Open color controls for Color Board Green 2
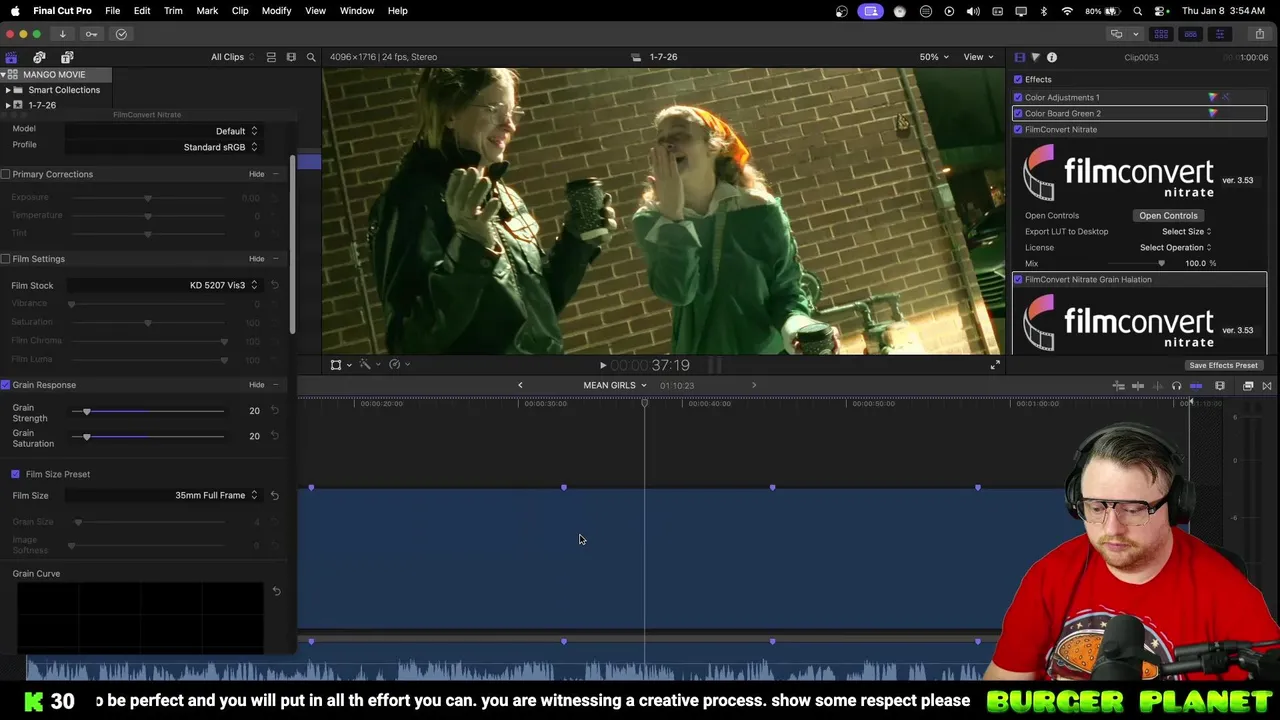1280x720 pixels. pos(1213,113)
